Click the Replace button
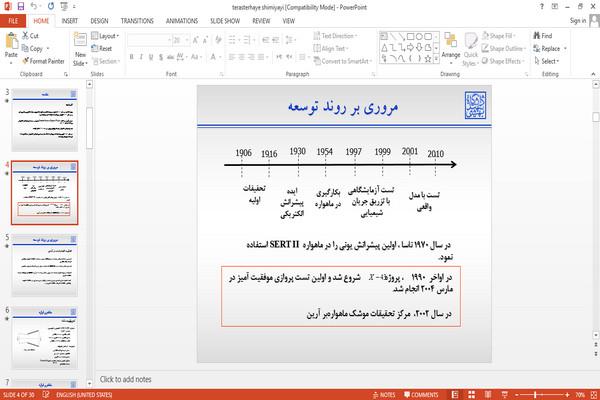Viewport: 600px width, 400px height. 550,49
